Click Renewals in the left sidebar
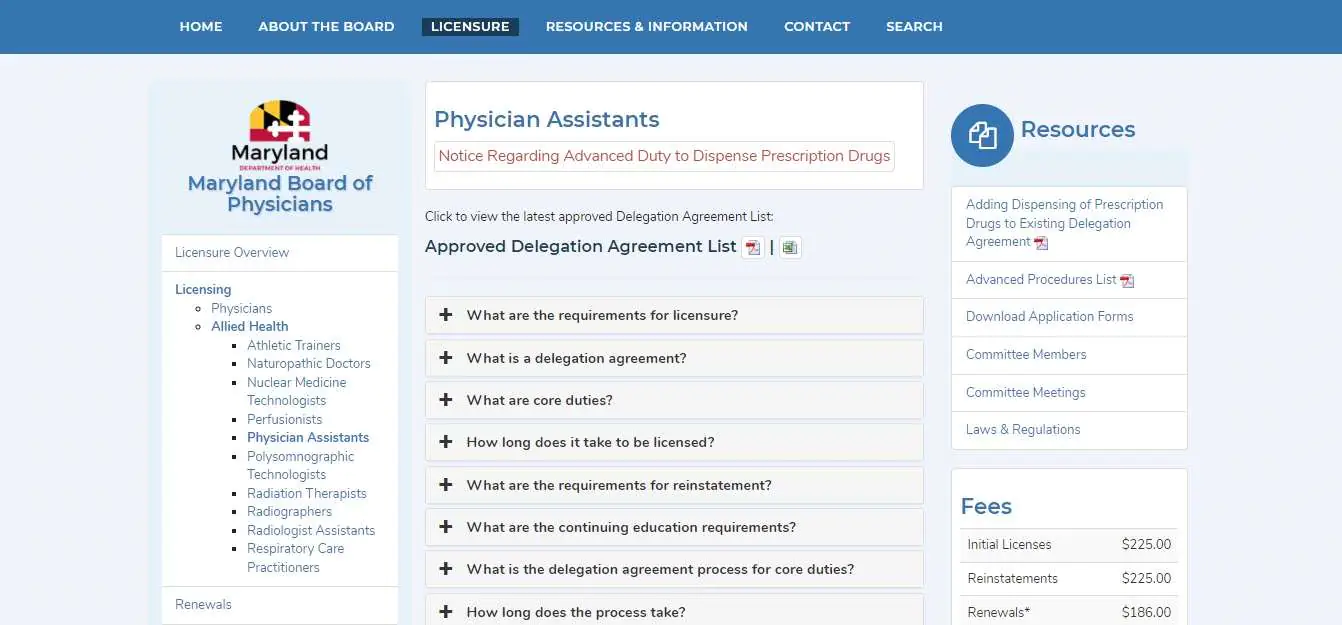The width and height of the screenshot is (1342, 625). point(203,604)
